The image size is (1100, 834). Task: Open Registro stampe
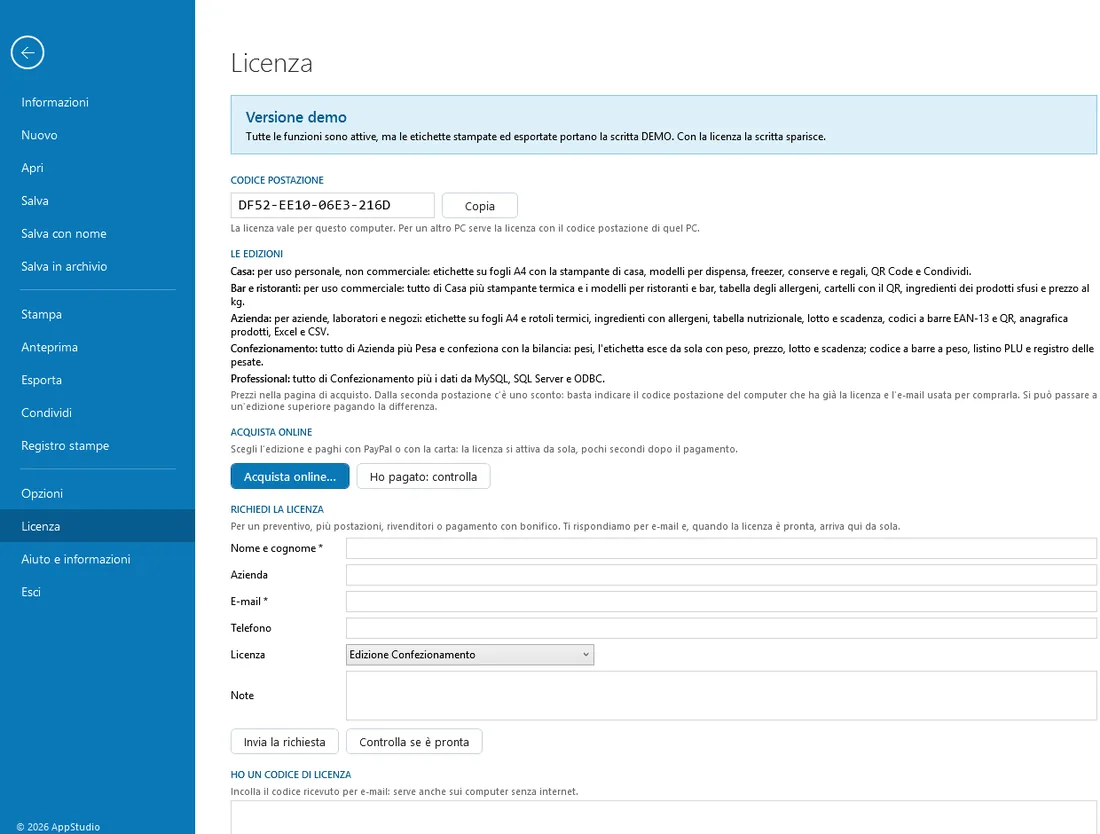pyautogui.click(x=98, y=446)
